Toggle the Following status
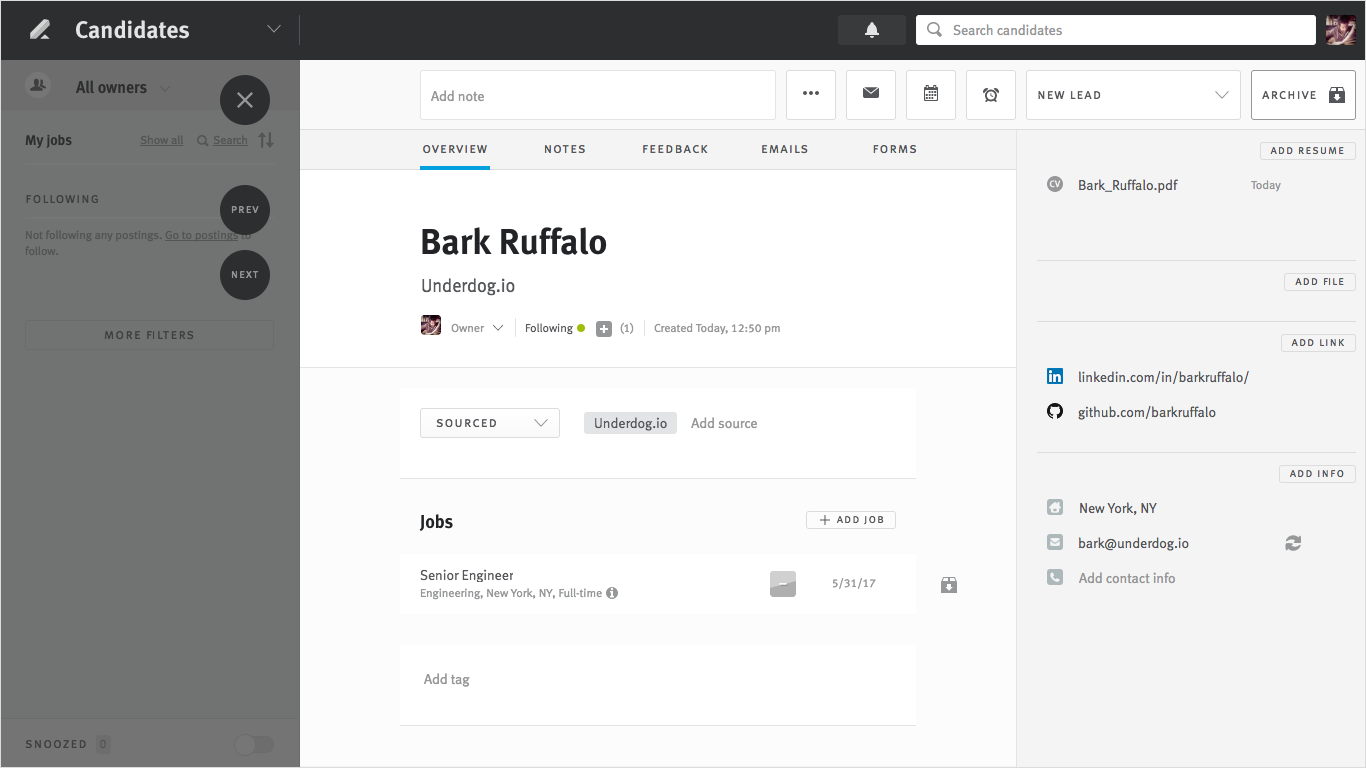The width and height of the screenshot is (1366, 768). (x=555, y=328)
